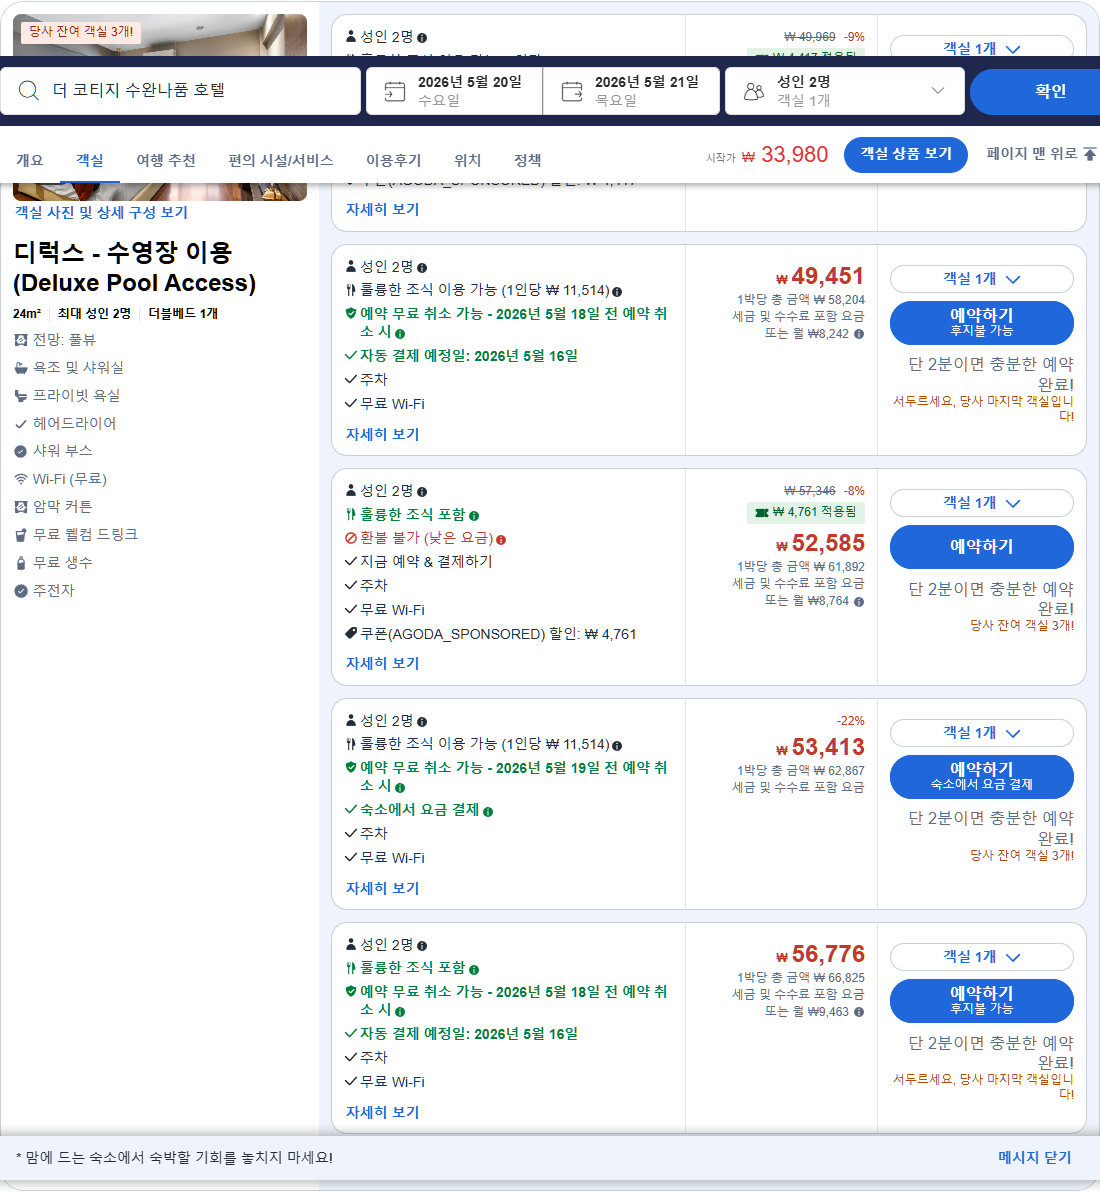This screenshot has height=1192, width=1100.
Task: Click the 전망: 풀뷰 view icon
Action: [x=21, y=340]
